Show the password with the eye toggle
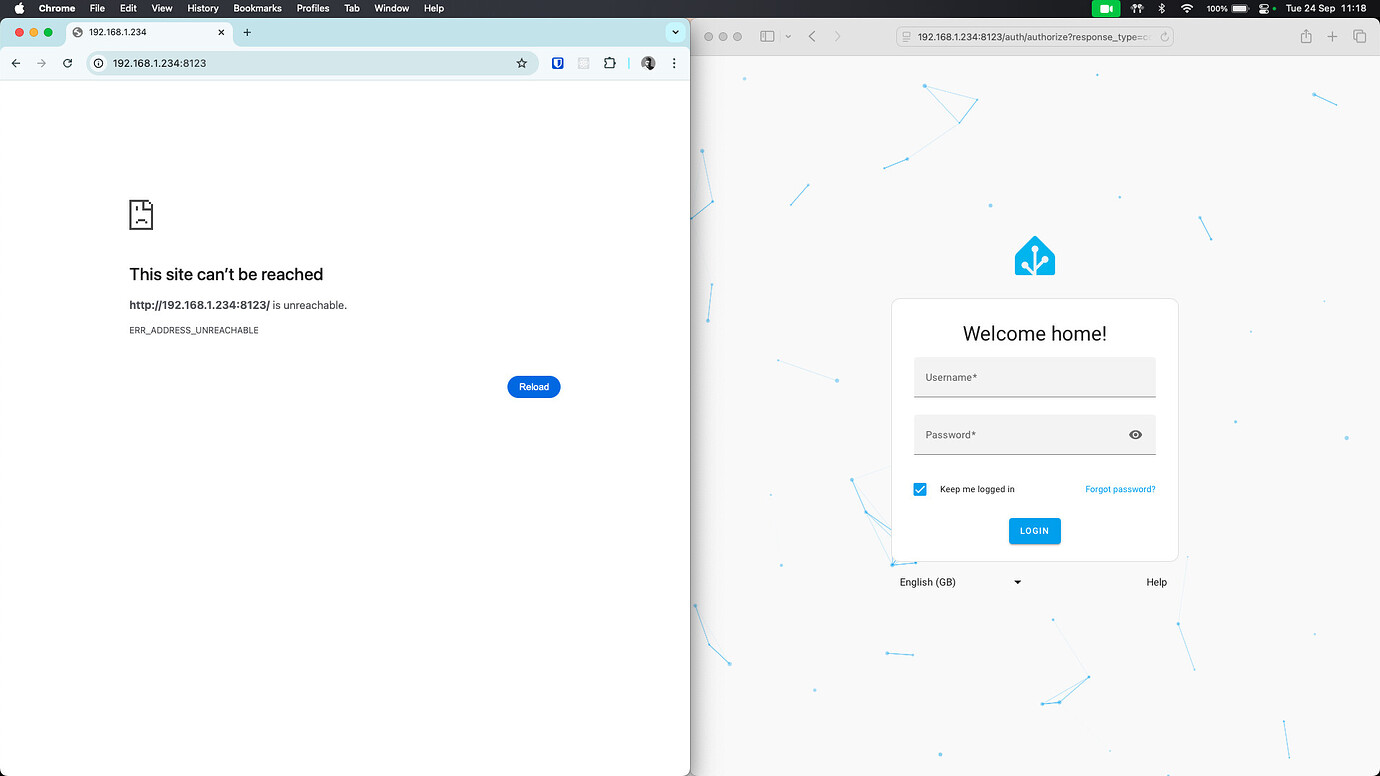This screenshot has width=1380, height=776. pos(1135,434)
